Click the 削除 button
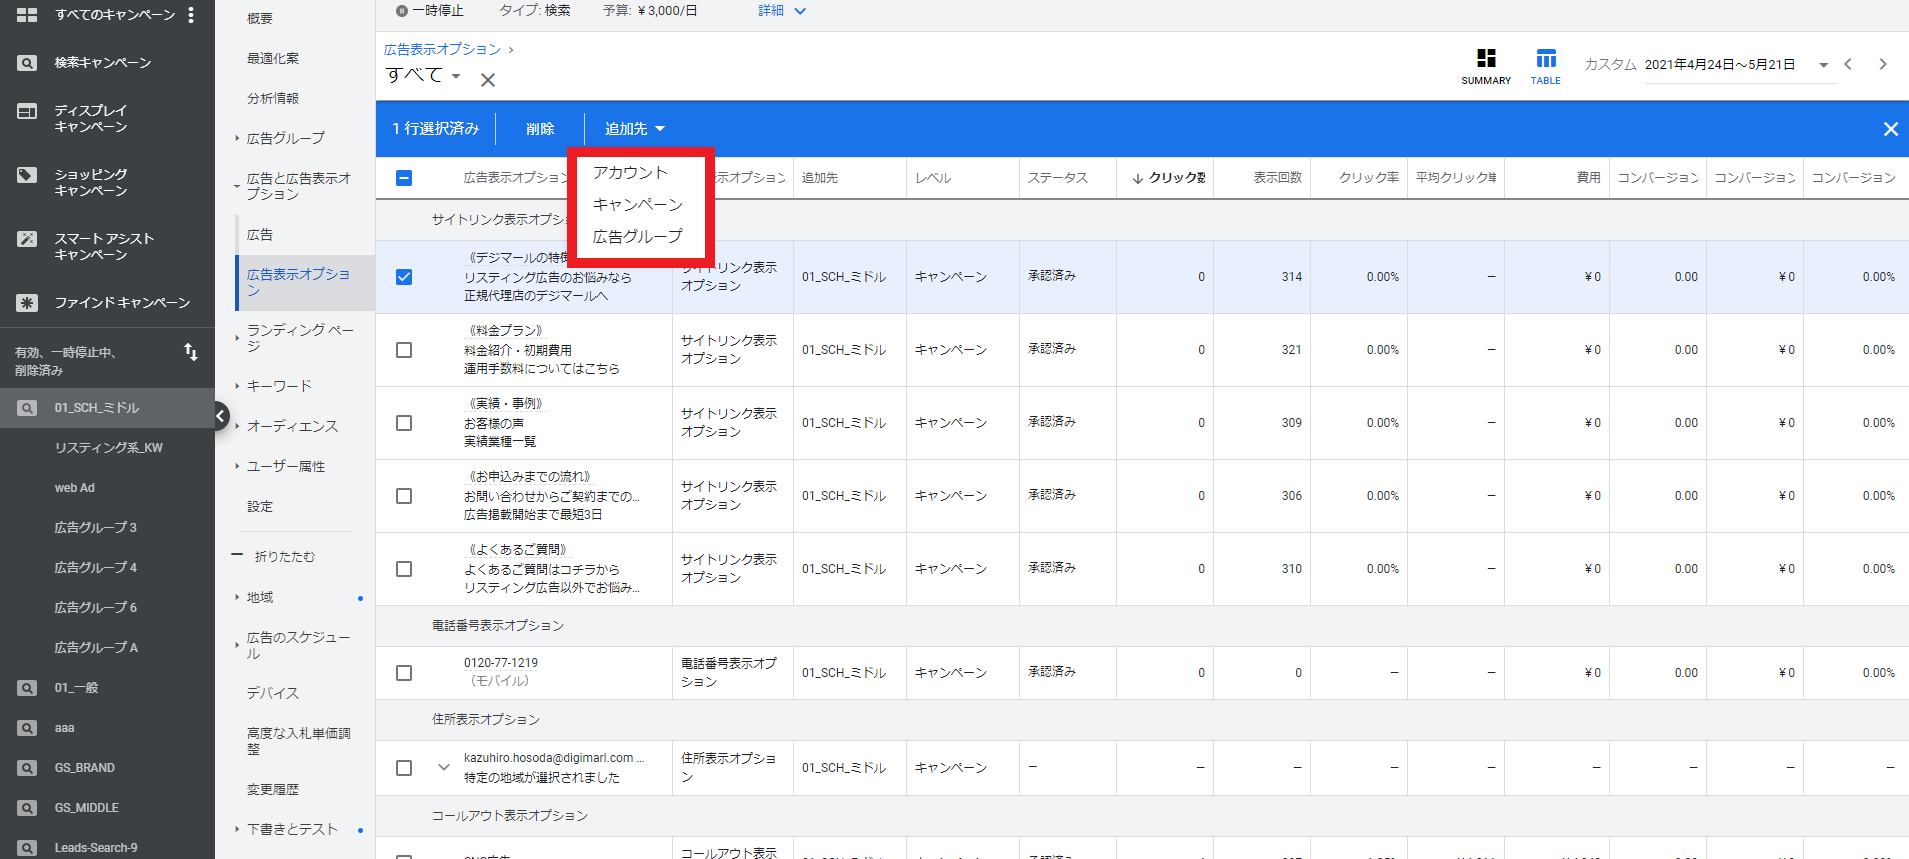The width and height of the screenshot is (1909, 859). (x=540, y=129)
